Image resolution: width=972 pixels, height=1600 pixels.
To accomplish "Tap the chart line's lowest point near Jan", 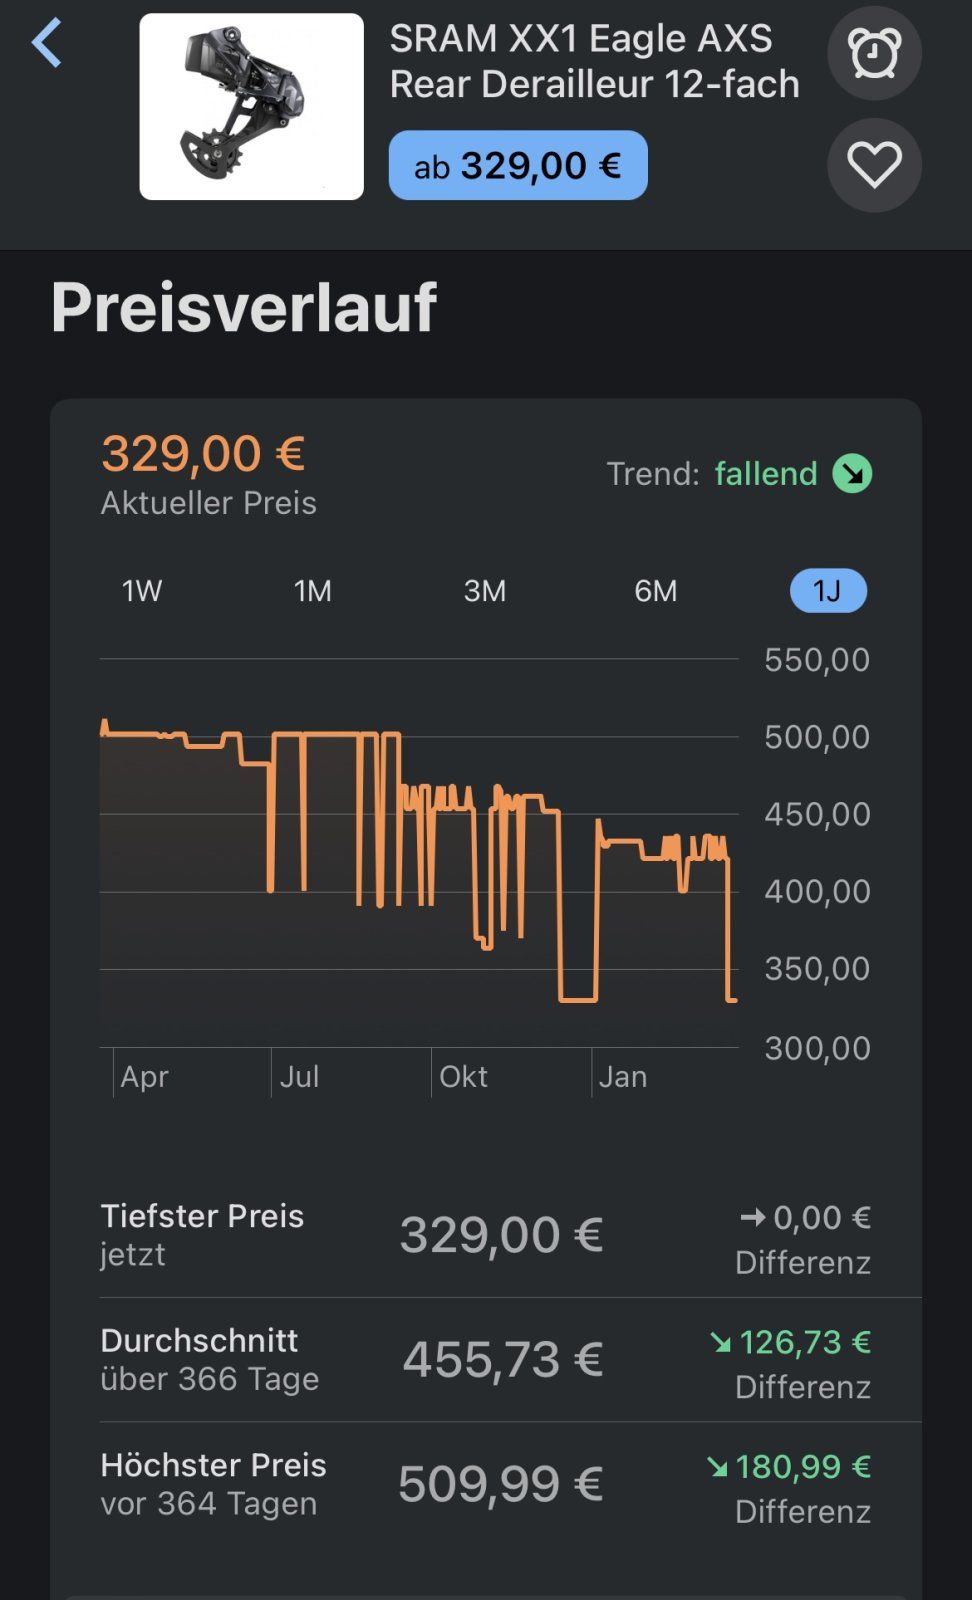I will [x=577, y=999].
